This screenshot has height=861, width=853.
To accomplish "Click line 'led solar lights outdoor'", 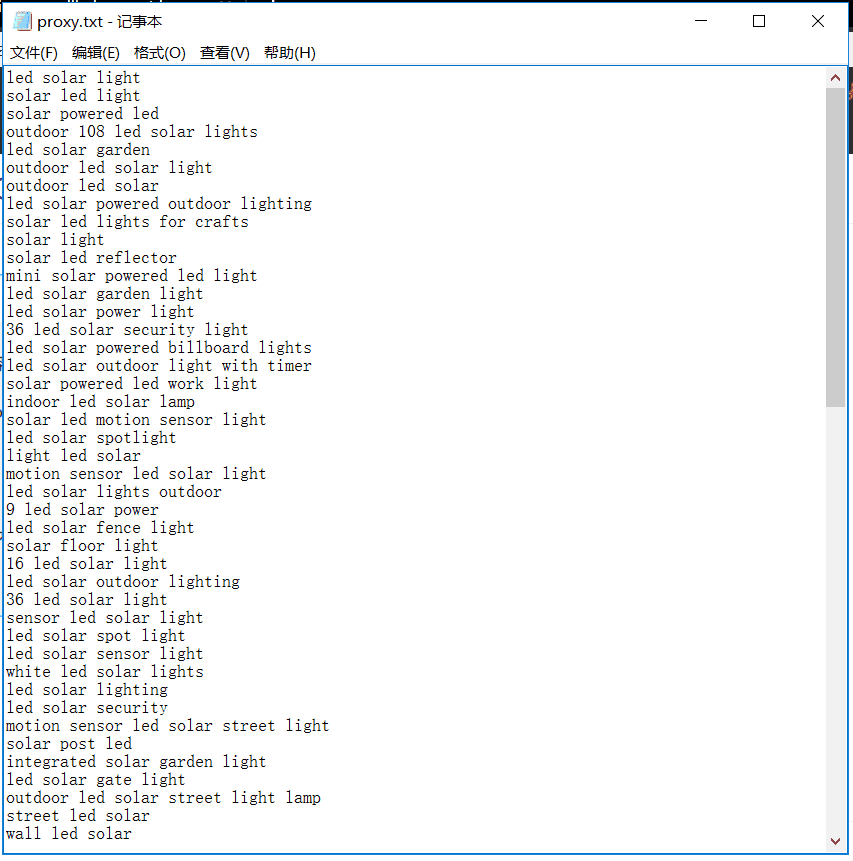I will pos(114,492).
